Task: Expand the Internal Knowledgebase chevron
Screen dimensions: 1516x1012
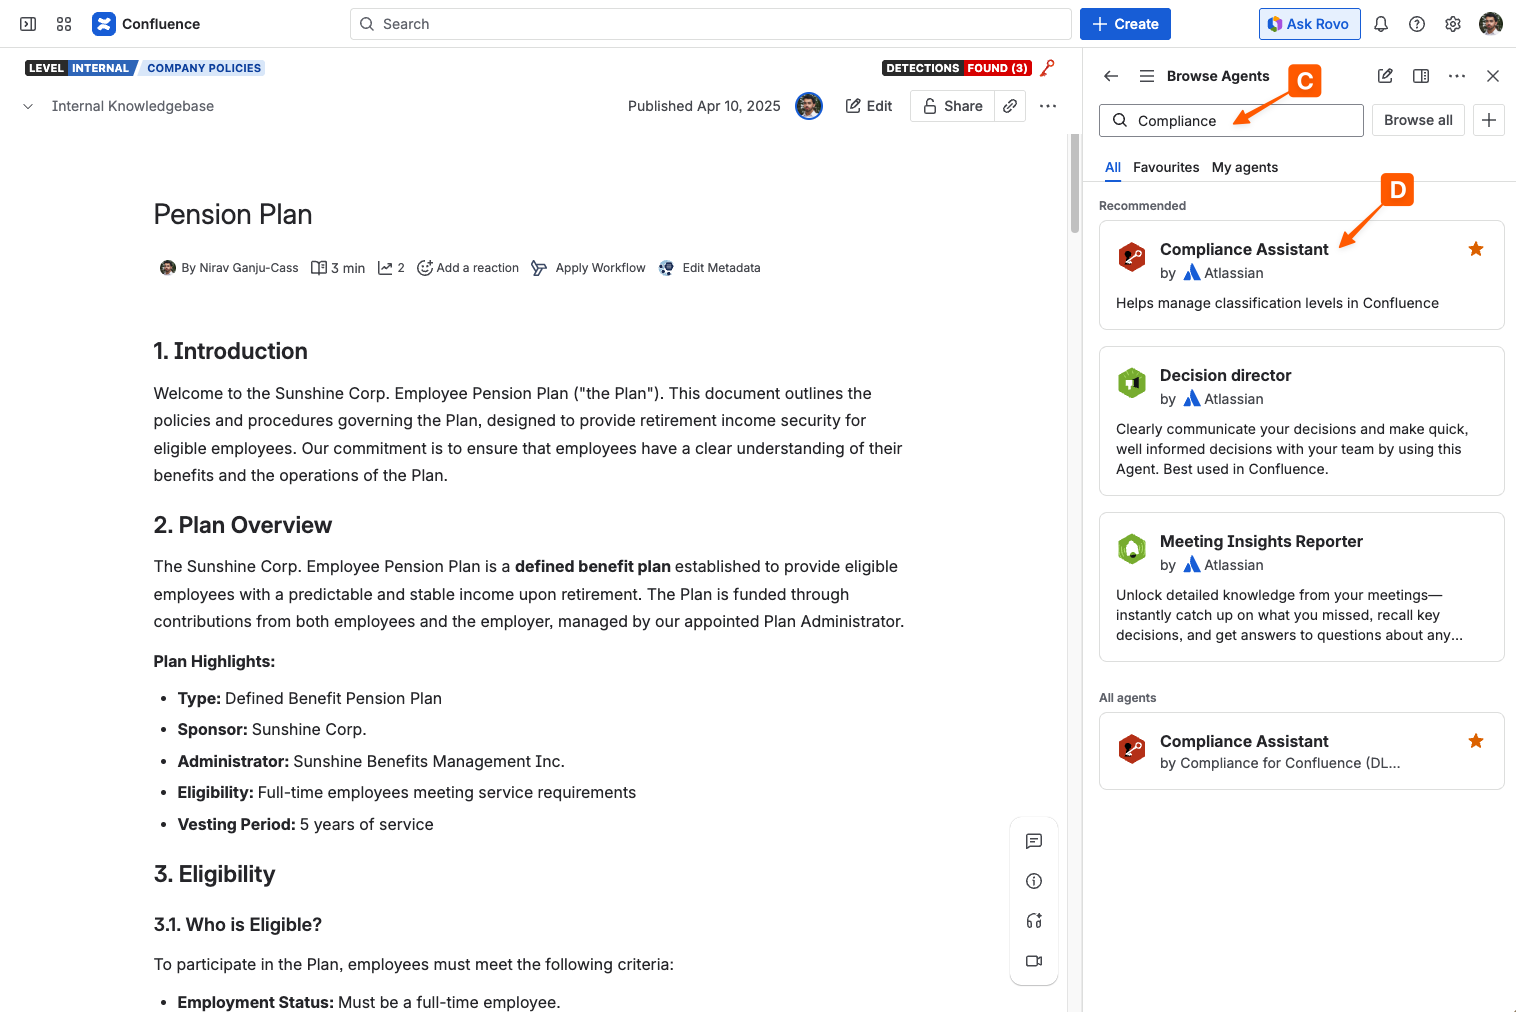Action: (x=28, y=106)
